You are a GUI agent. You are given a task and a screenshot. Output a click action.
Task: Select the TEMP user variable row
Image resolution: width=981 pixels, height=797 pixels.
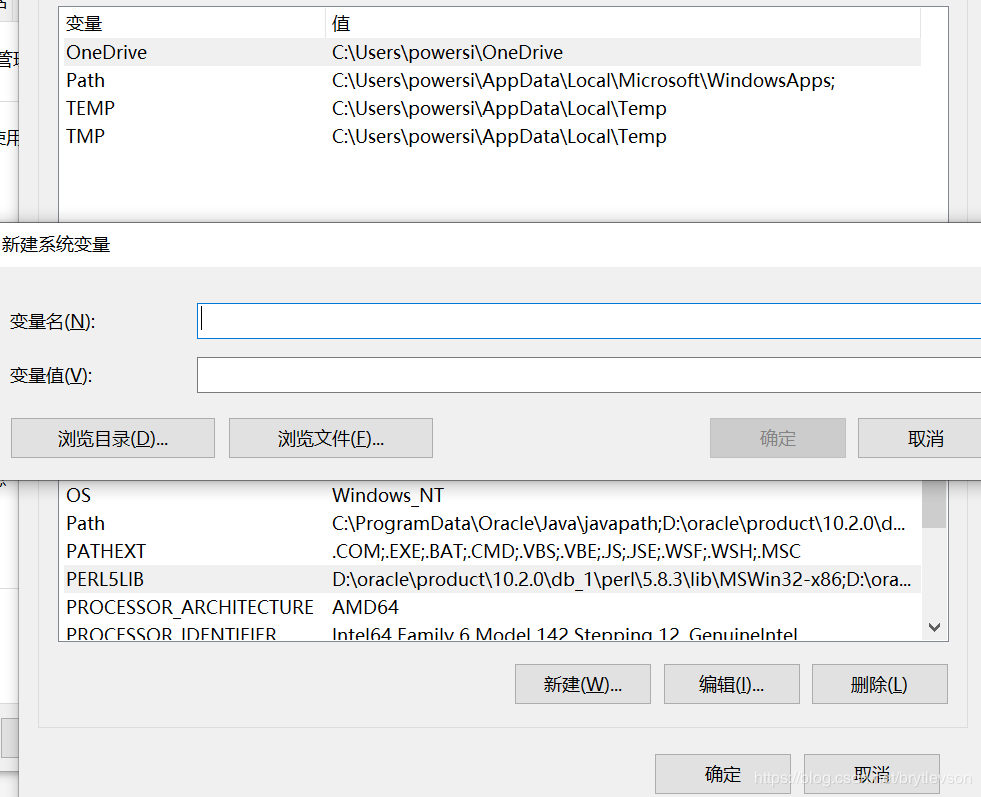pos(91,108)
